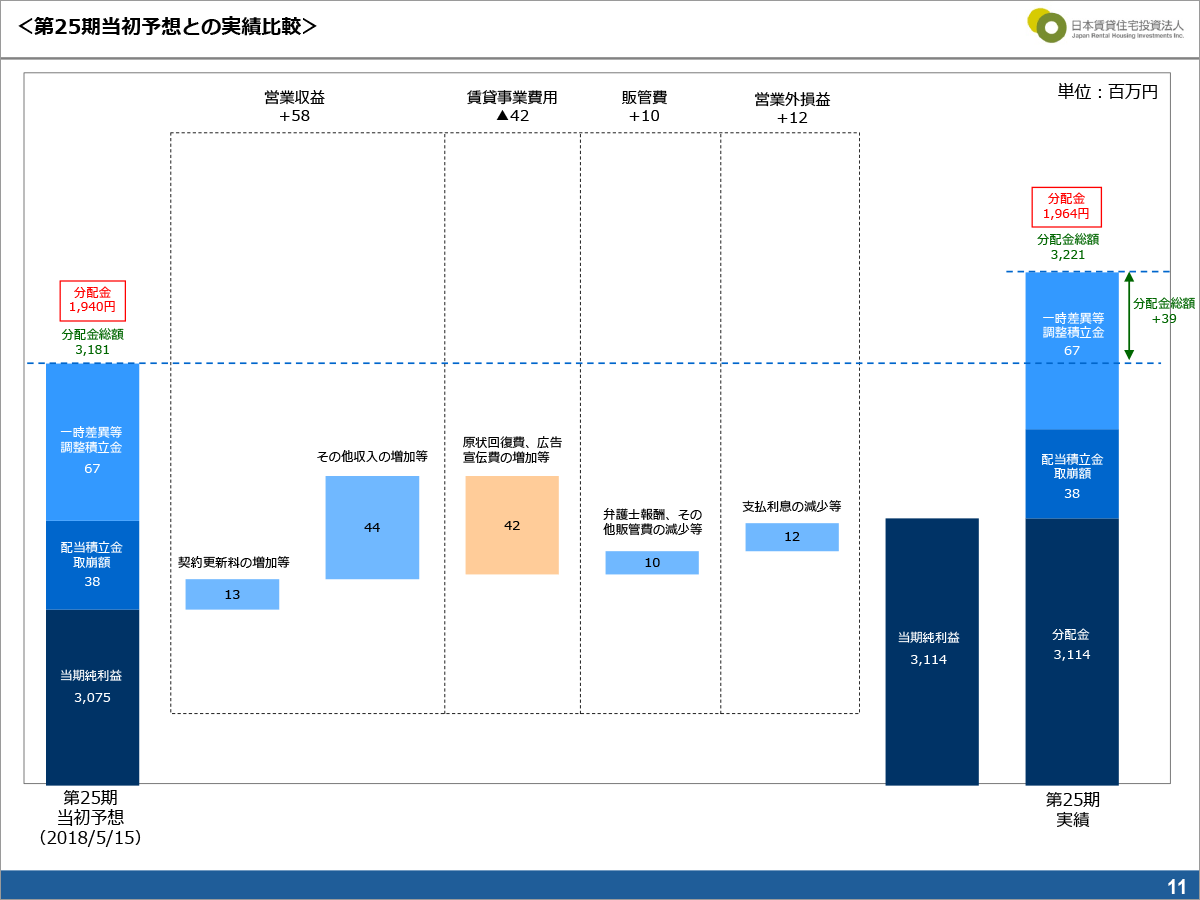This screenshot has width=1200, height=900.
Task: Click the 分配金総額 3,221 green text
Action: point(1067,247)
